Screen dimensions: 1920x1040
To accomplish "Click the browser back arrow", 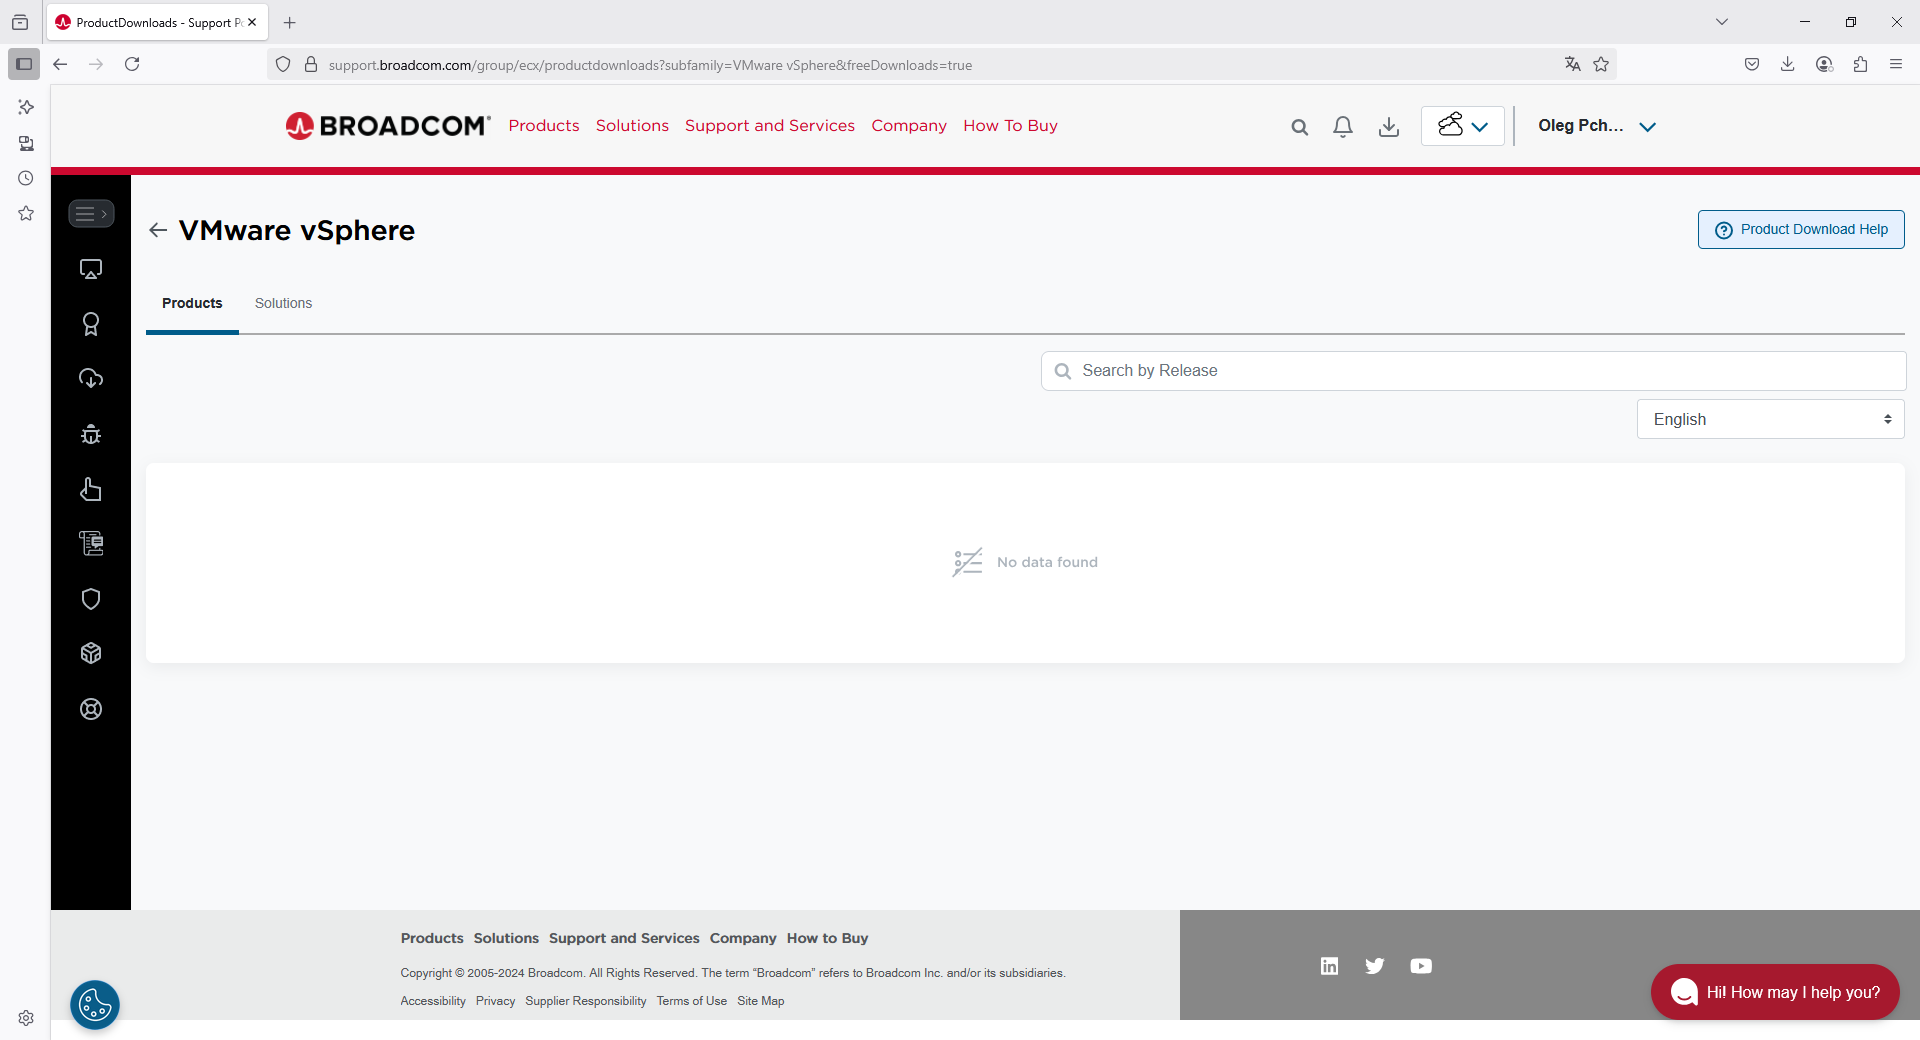I will [60, 64].
